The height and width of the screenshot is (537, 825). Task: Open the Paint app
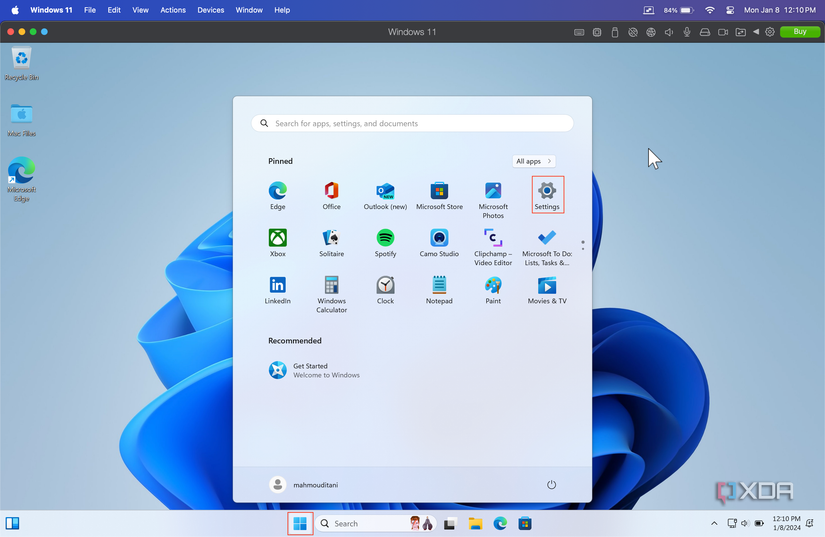pos(493,290)
